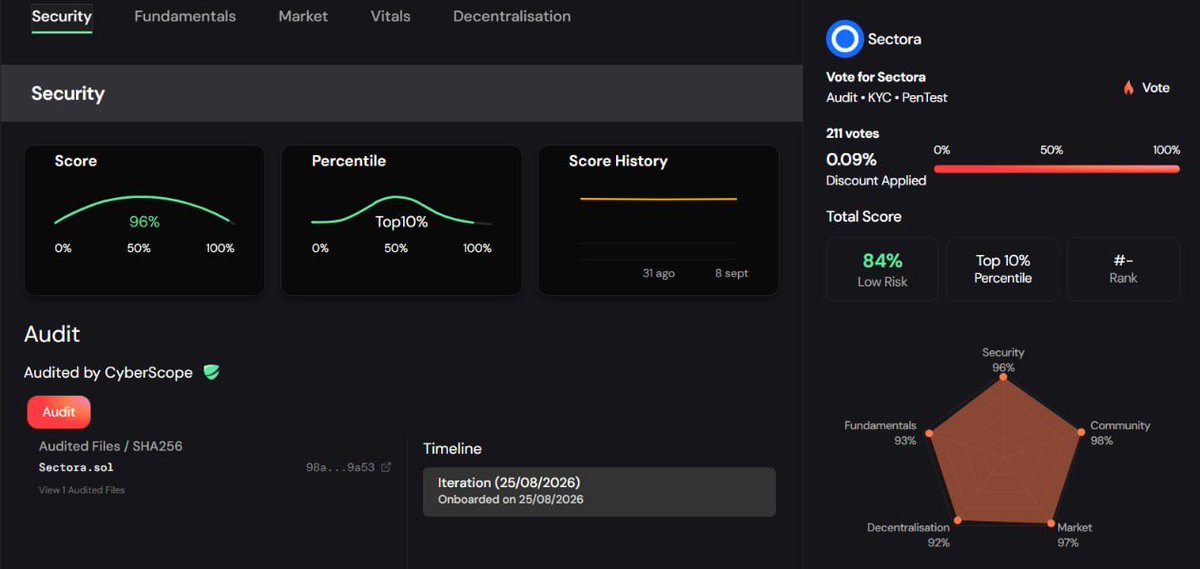This screenshot has width=1200, height=569.
Task: Click the Market 97% radar point
Action: point(1052,522)
